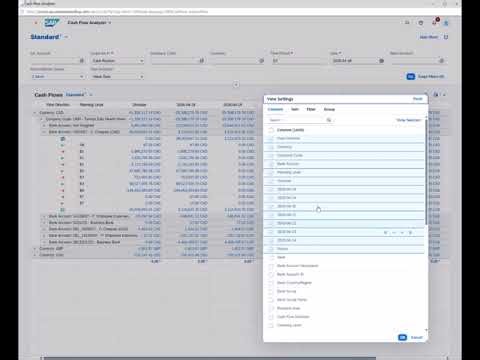
Task: Toggle the Flow Direction column checkbox
Action: click(271, 138)
